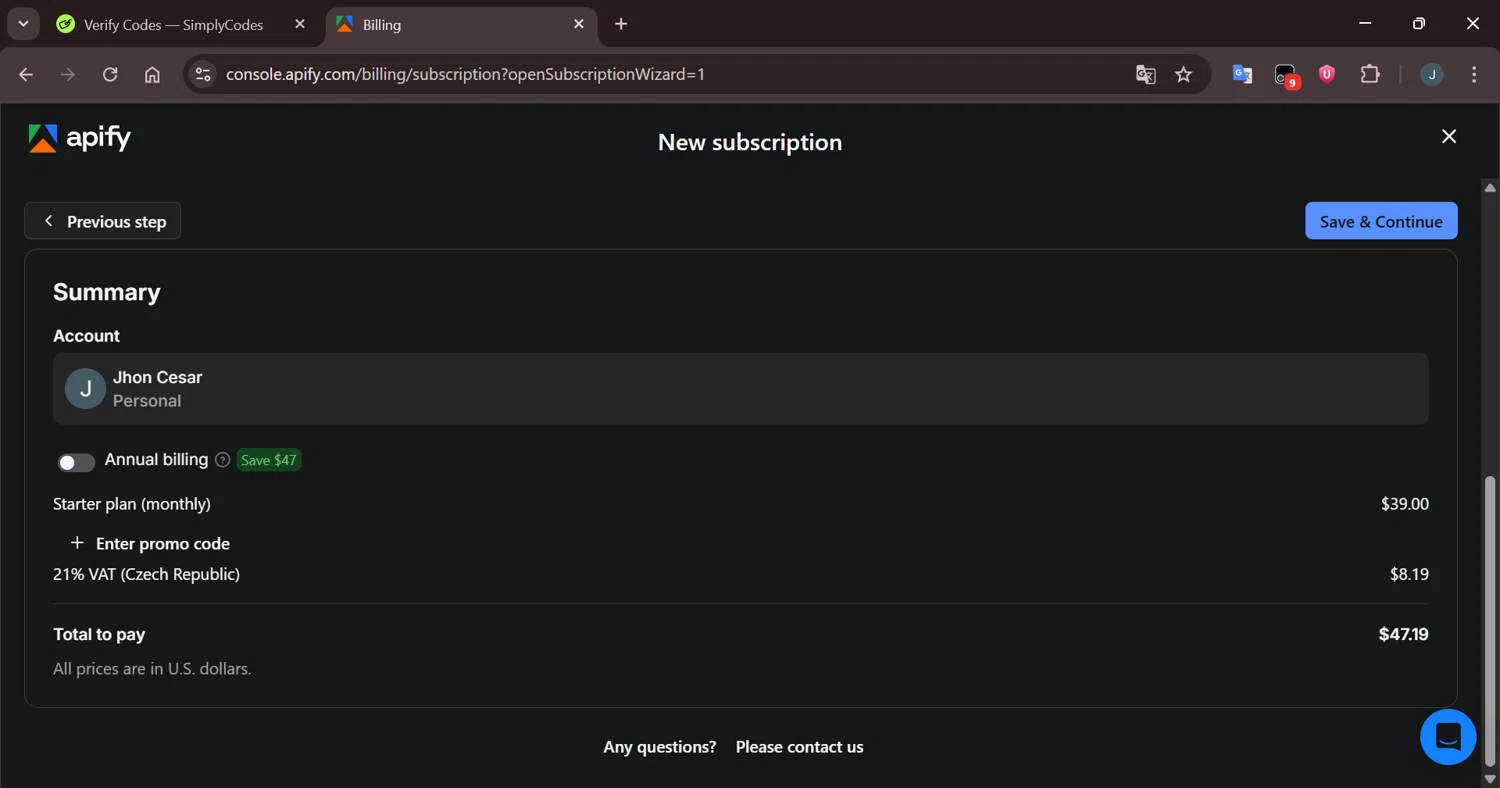This screenshot has height=788, width=1500.
Task: Restore down the browser window
Action: 1419,23
